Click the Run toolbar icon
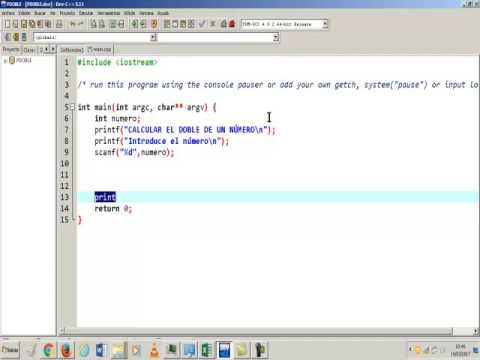This screenshot has width=480, height=360. [x=175, y=24]
